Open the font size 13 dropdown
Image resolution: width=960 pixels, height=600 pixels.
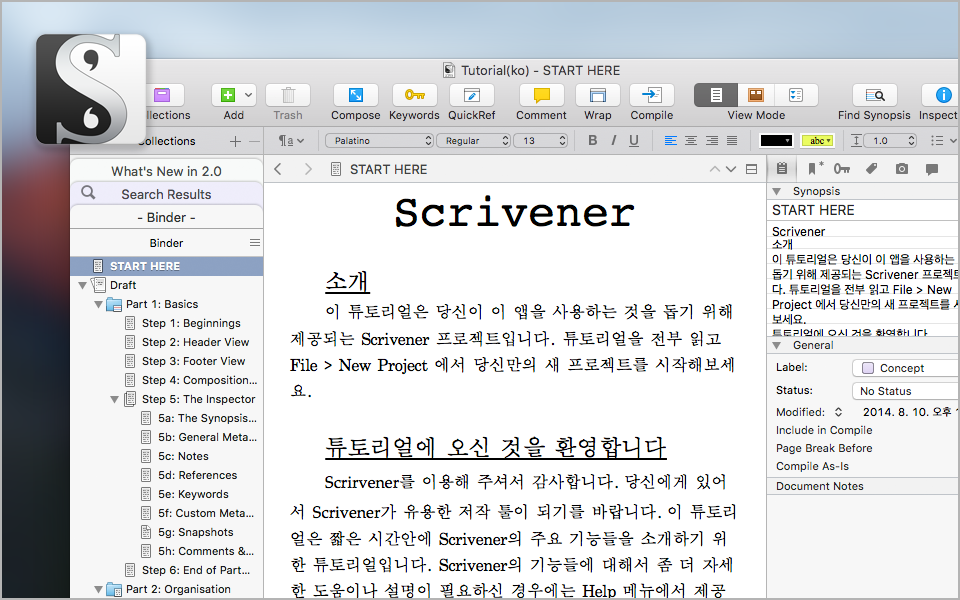click(x=541, y=141)
